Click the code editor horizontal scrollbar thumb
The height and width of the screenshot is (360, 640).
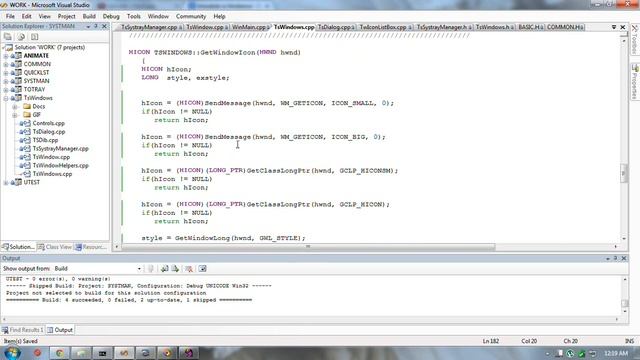coord(308,247)
